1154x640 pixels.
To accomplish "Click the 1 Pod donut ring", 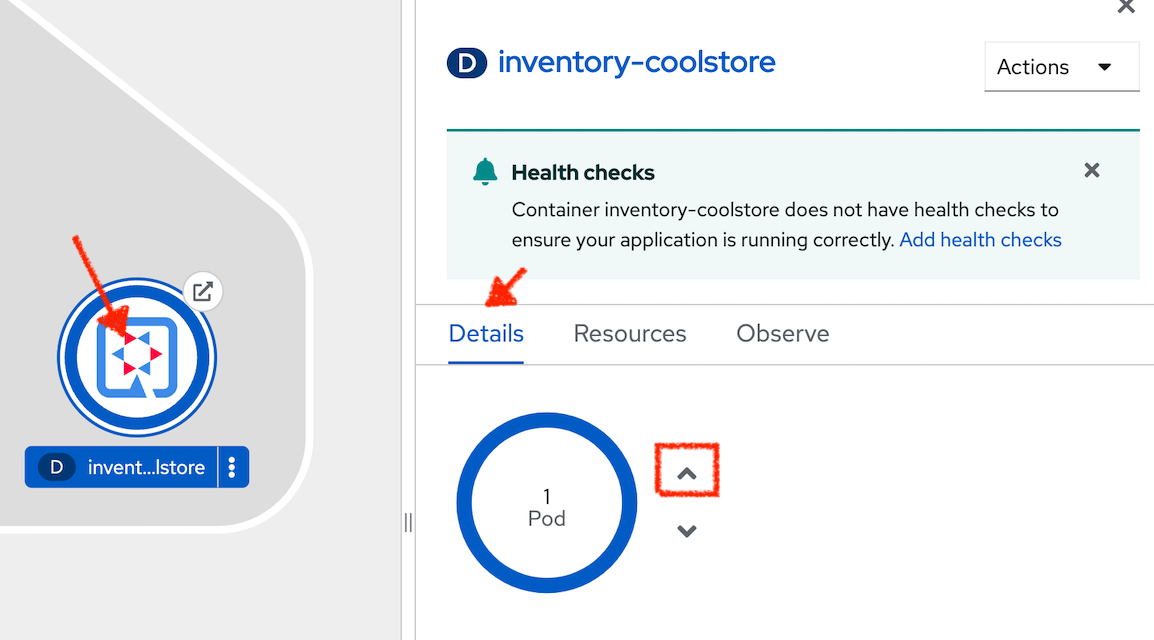I will [547, 502].
